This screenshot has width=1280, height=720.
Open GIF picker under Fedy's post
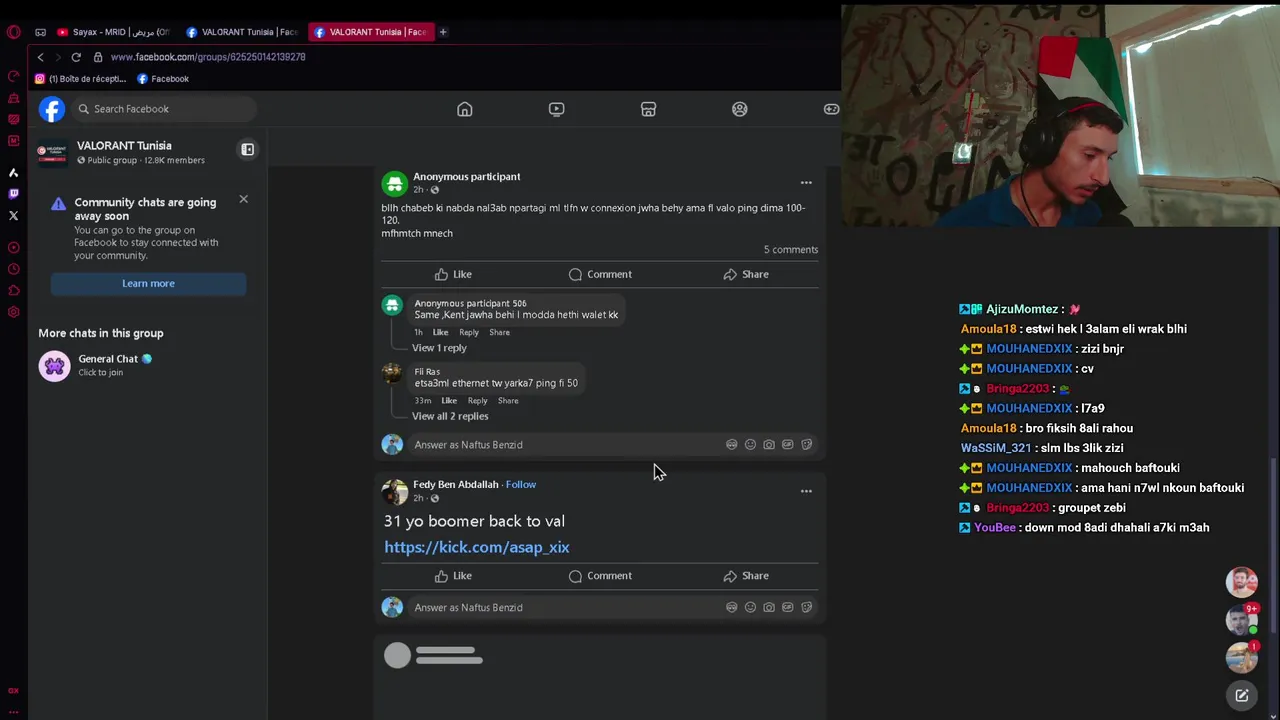click(x=788, y=607)
